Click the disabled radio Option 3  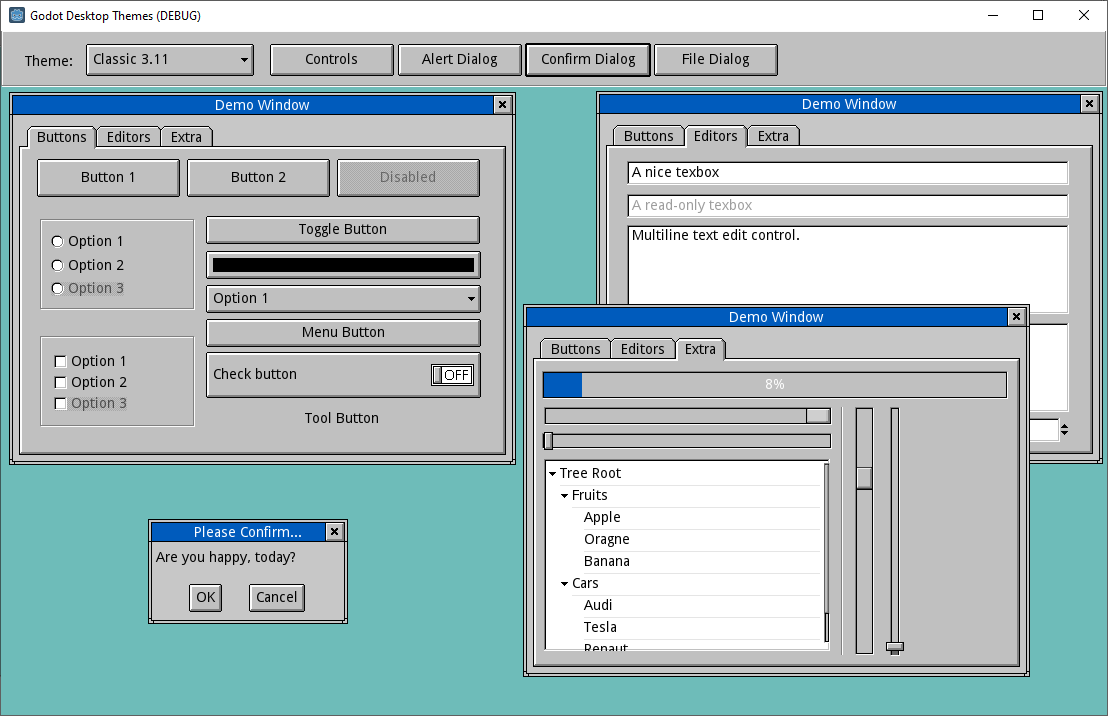pyautogui.click(x=88, y=288)
